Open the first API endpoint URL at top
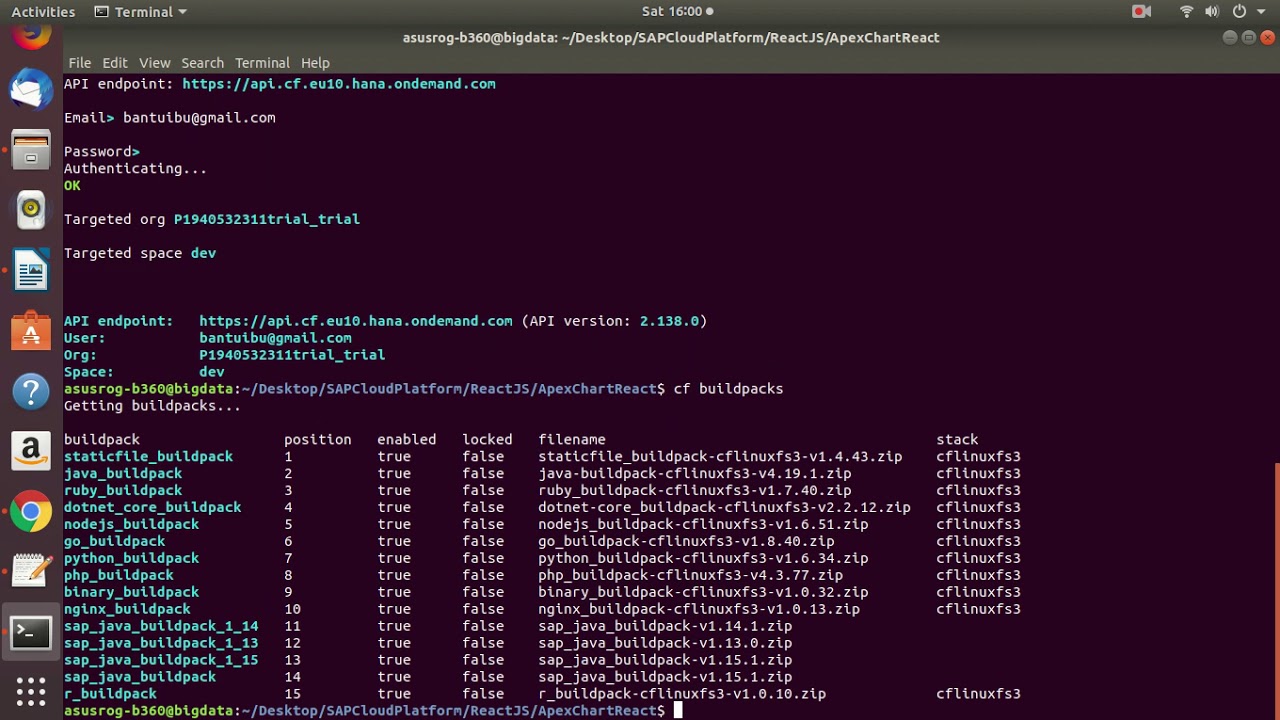 [x=339, y=84]
